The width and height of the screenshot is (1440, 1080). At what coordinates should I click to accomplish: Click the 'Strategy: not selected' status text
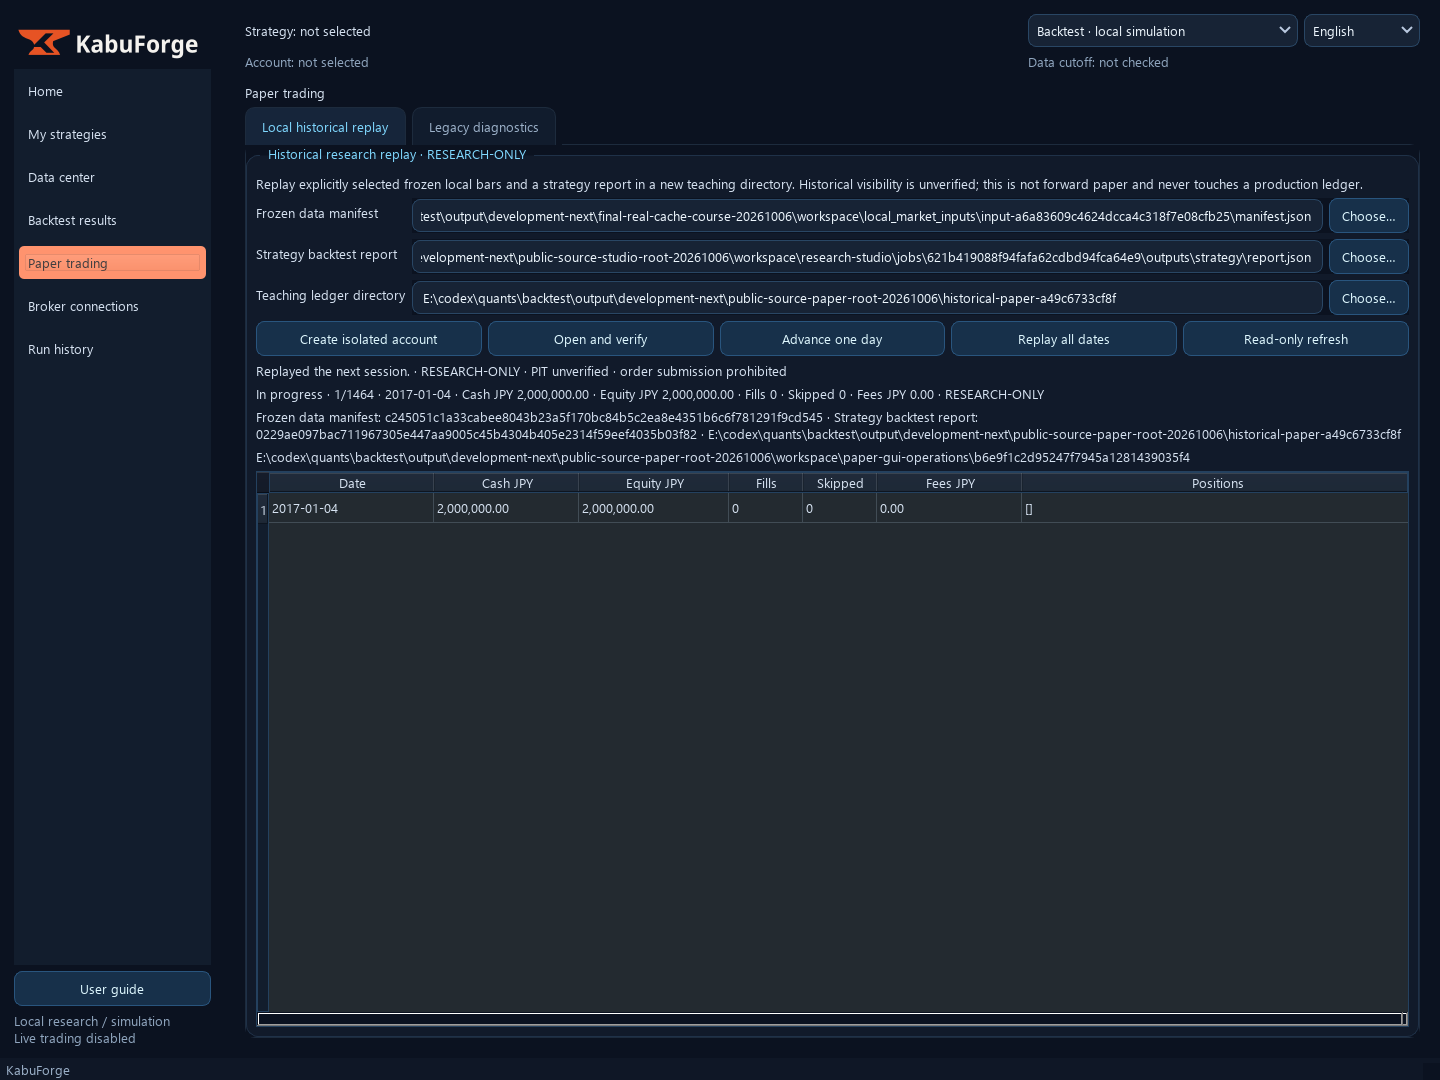click(308, 31)
